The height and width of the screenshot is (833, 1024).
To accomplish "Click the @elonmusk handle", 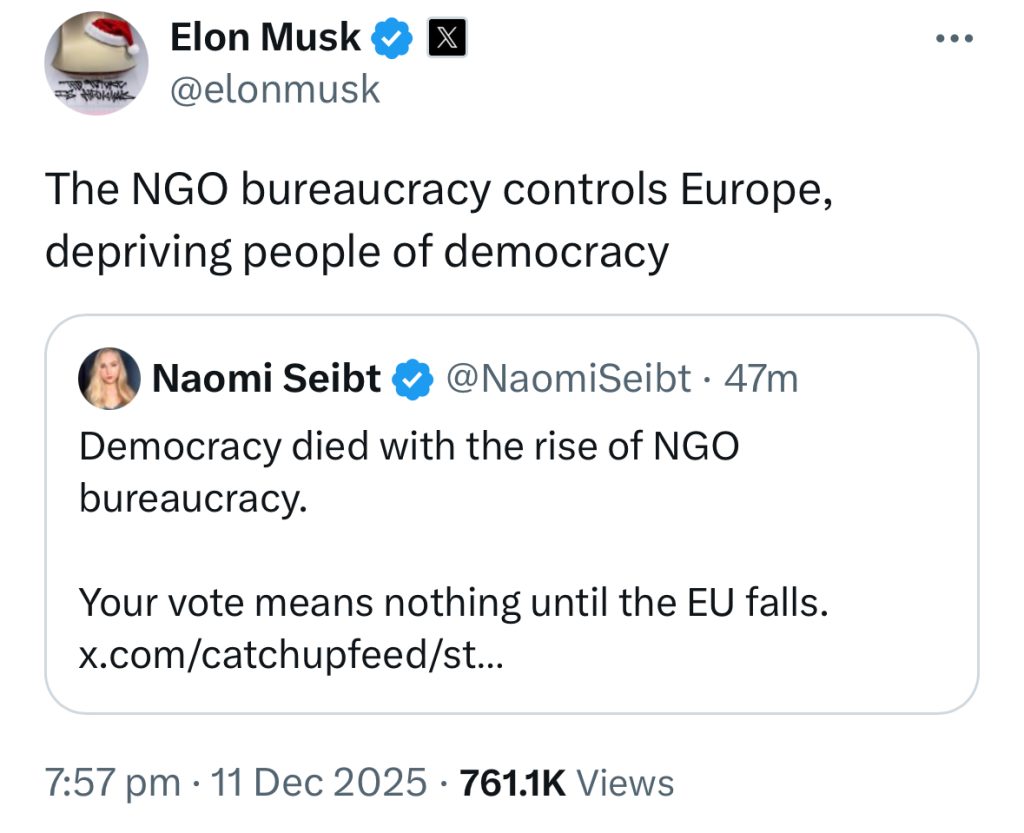I will [275, 89].
